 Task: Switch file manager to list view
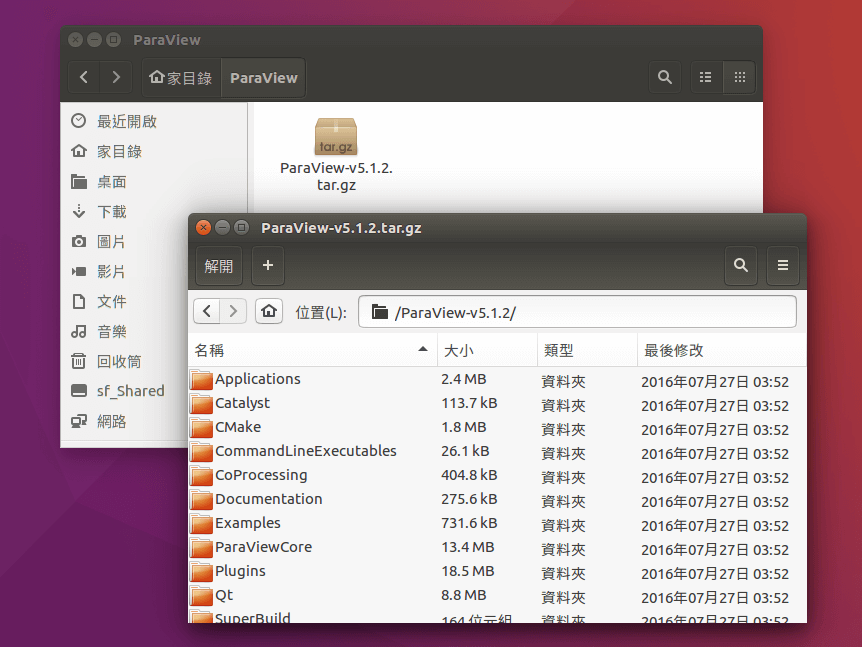(706, 77)
